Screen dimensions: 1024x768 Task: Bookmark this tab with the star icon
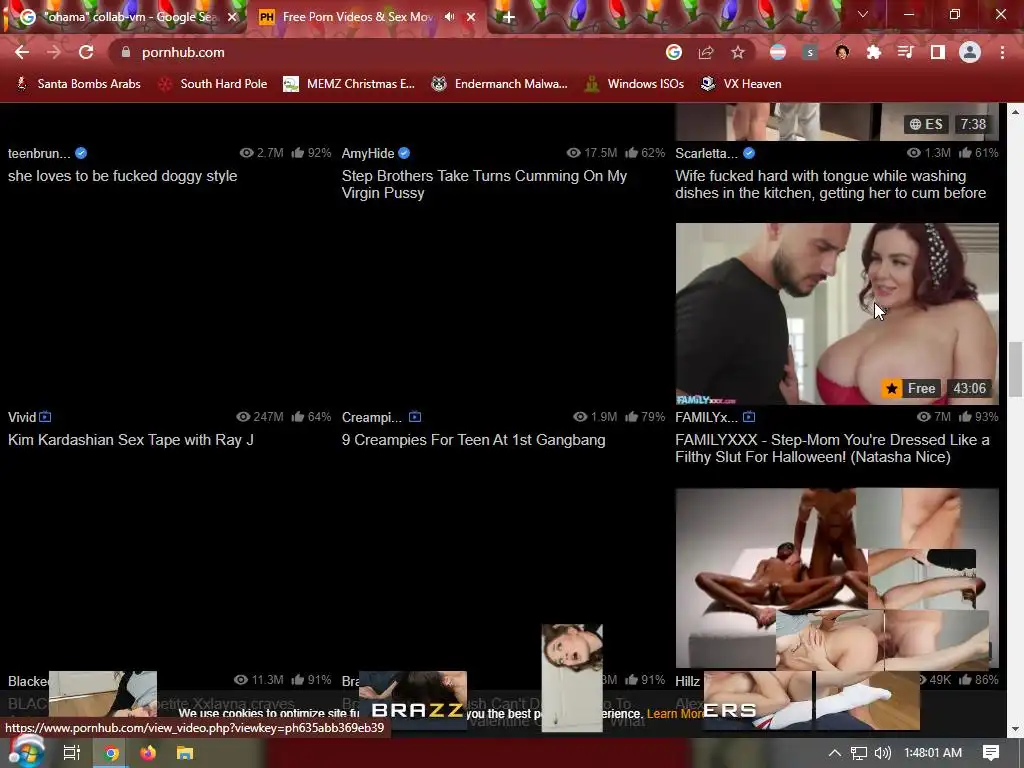(738, 52)
